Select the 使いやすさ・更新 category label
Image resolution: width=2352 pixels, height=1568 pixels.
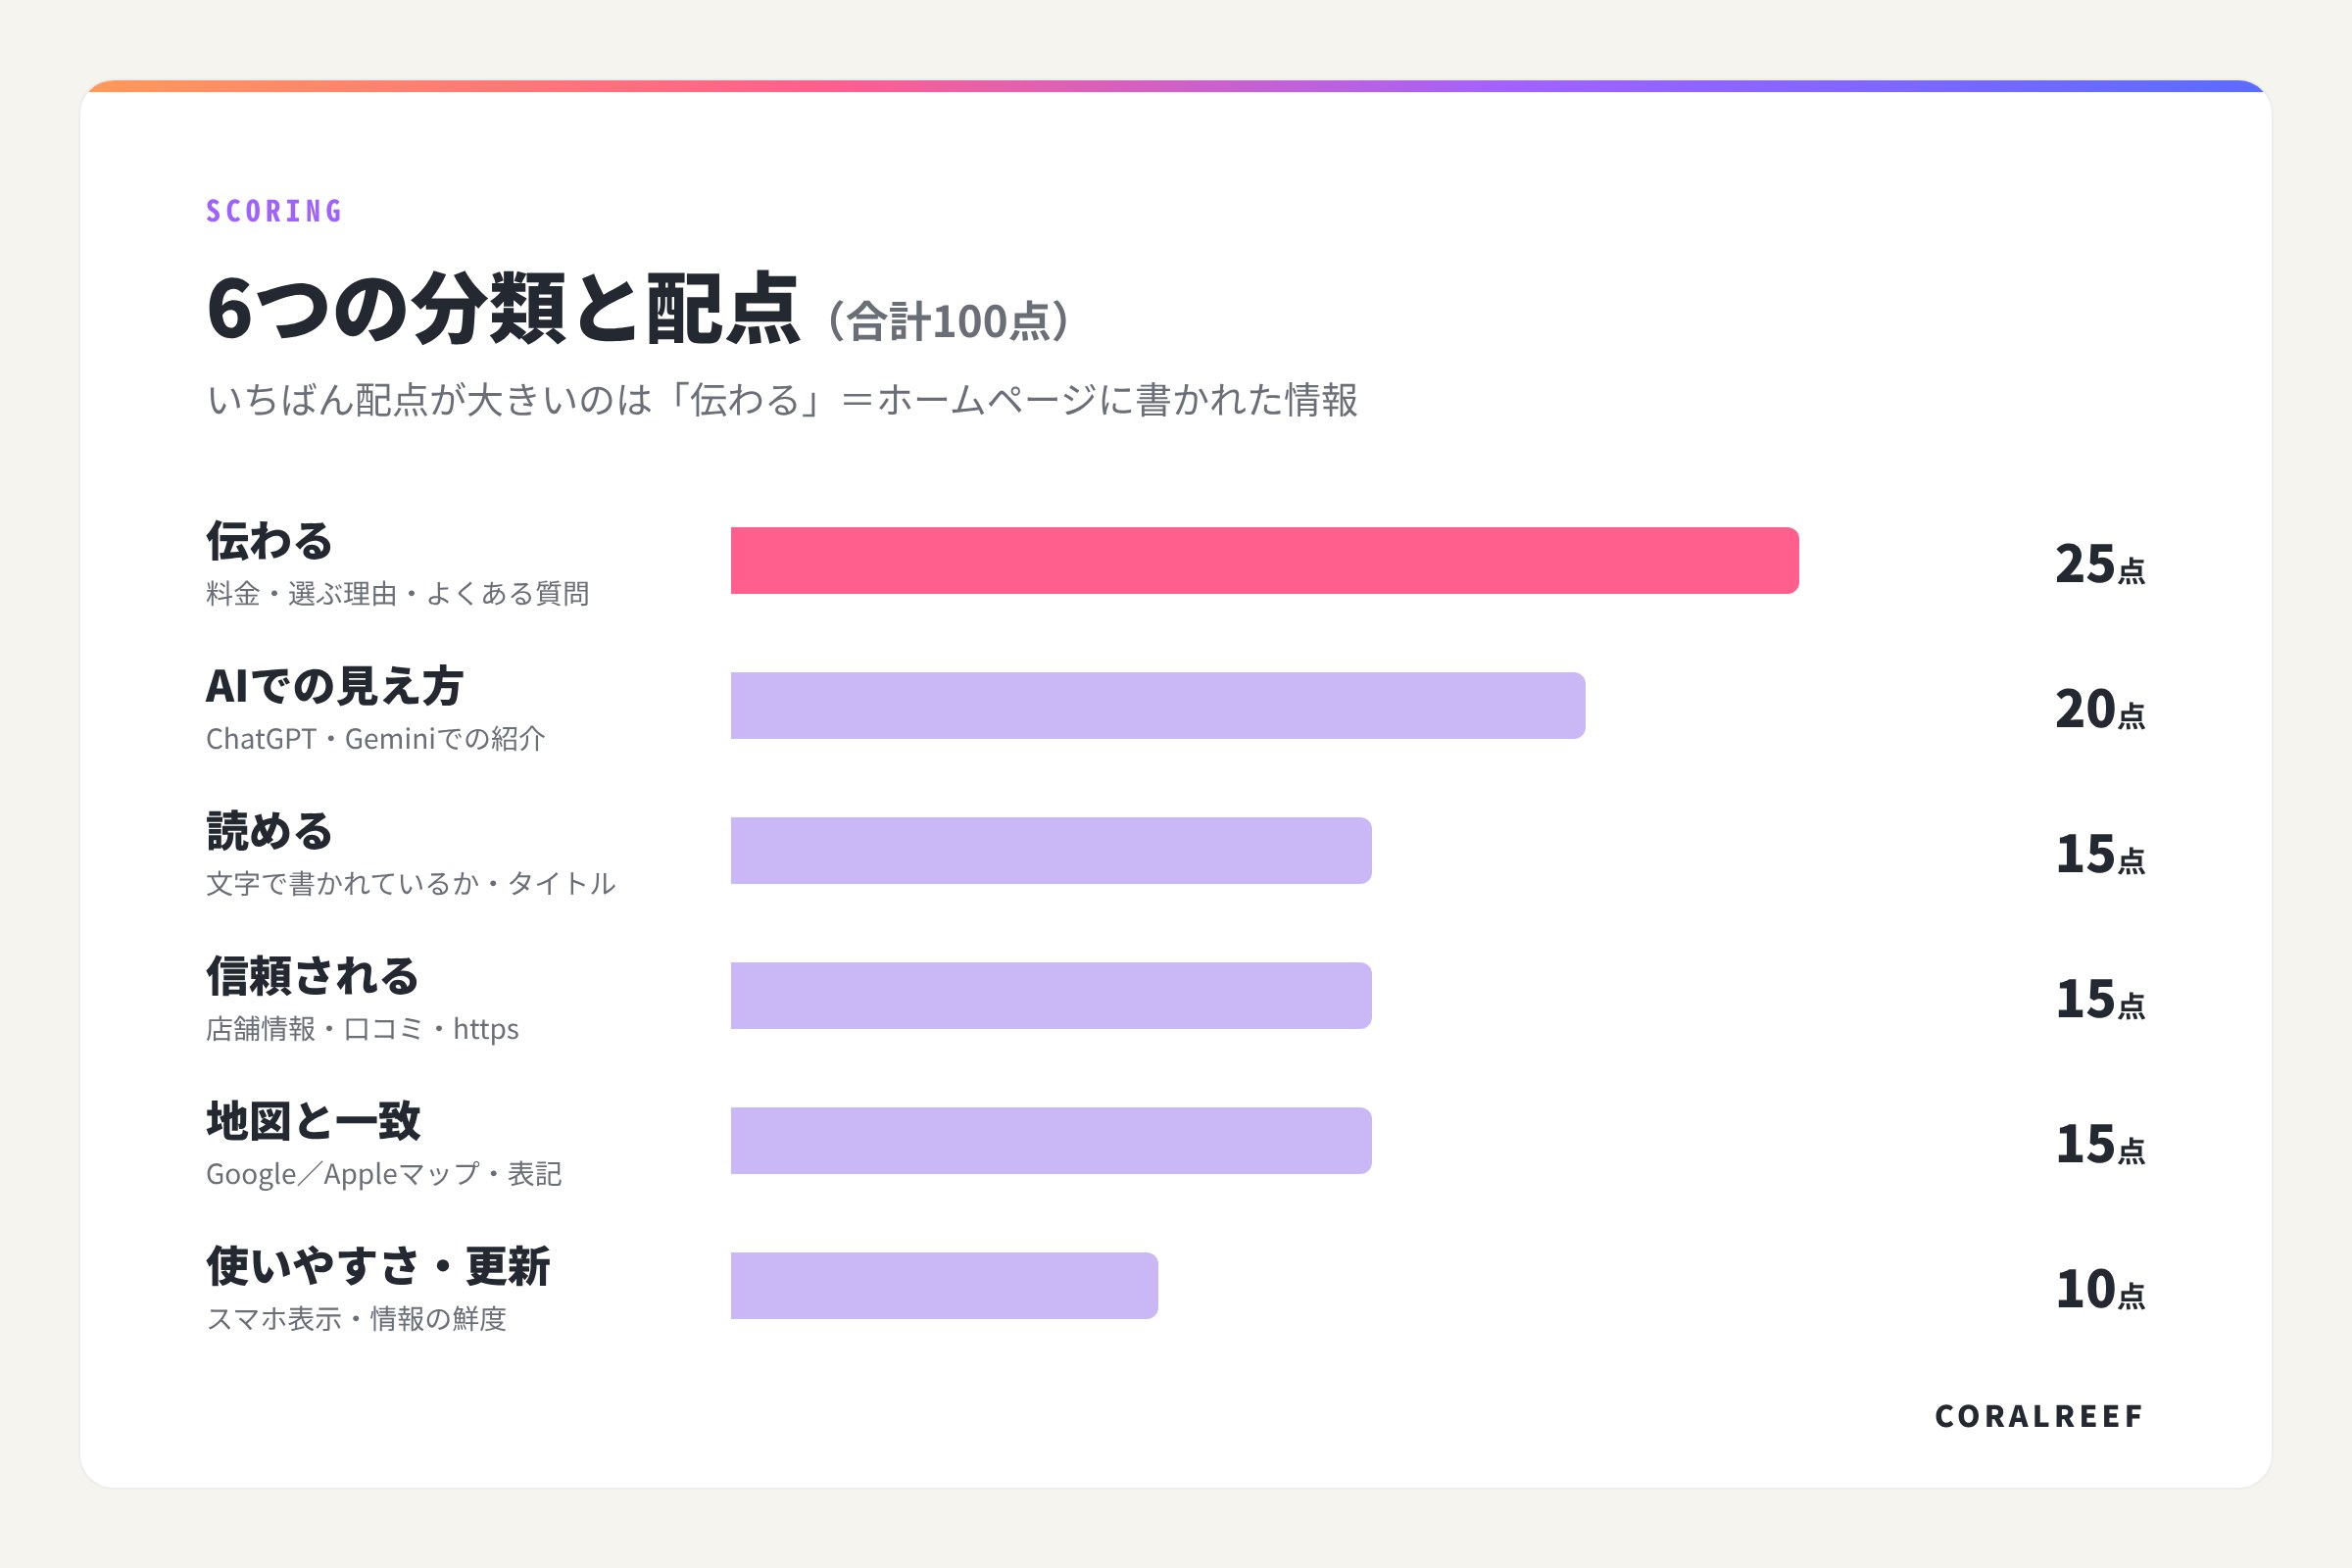378,1266
